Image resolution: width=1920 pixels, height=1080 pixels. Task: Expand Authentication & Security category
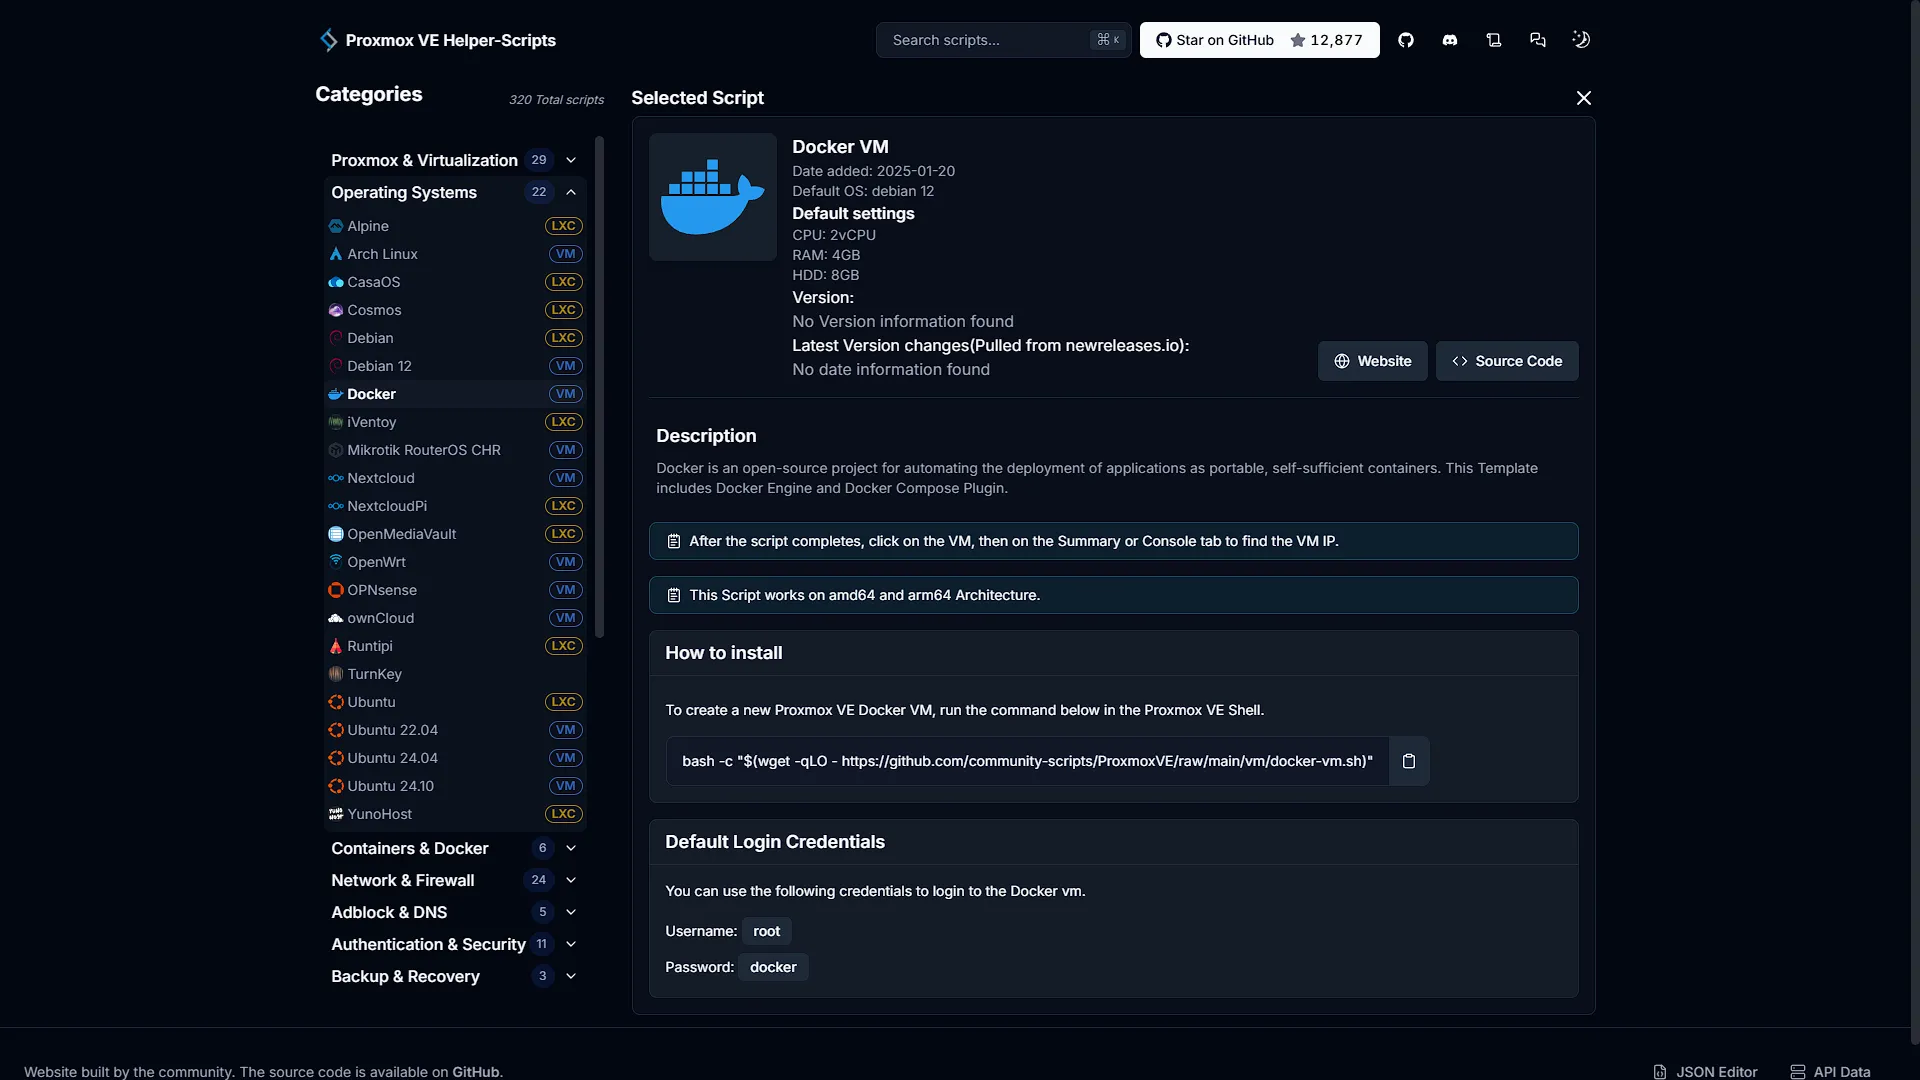click(455, 944)
